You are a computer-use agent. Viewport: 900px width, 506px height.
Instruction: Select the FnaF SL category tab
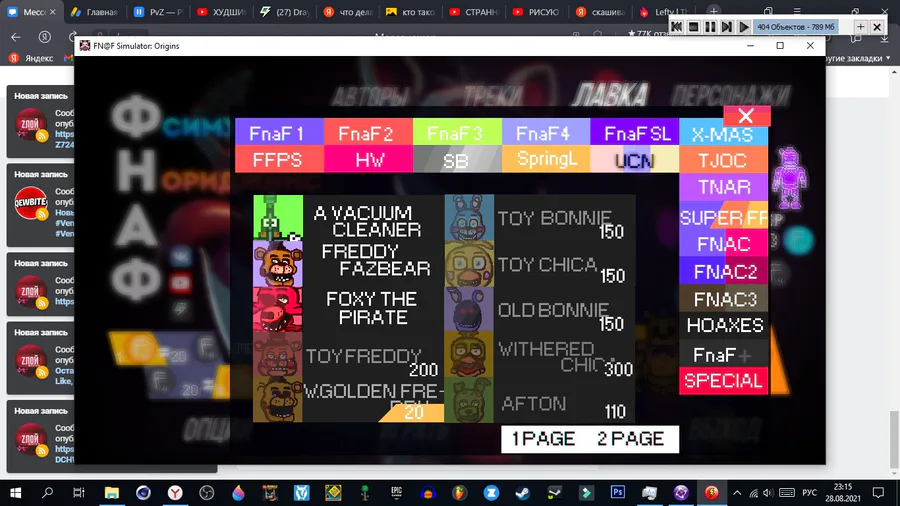[x=634, y=133]
